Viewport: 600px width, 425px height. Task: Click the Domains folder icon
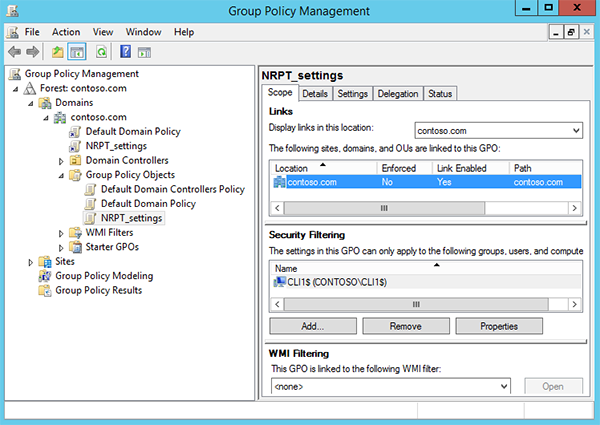pos(45,103)
